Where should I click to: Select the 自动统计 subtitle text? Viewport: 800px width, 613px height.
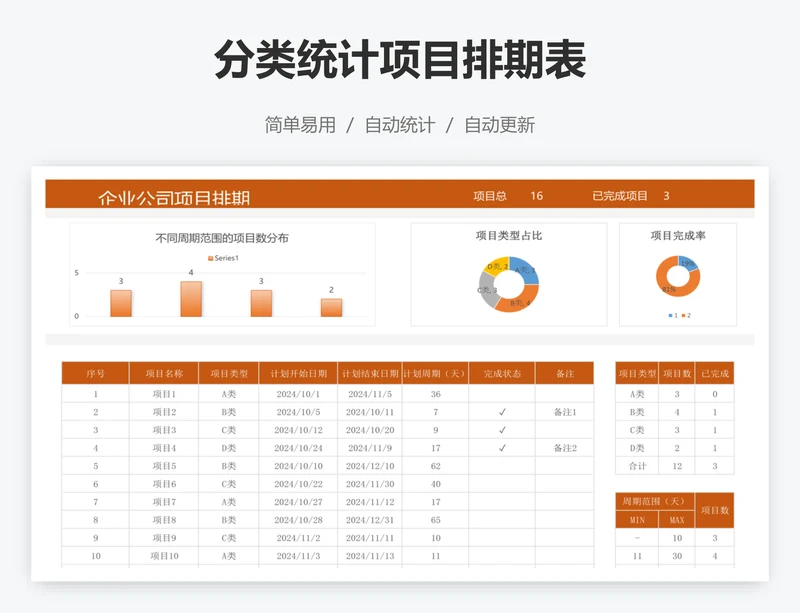point(399,125)
